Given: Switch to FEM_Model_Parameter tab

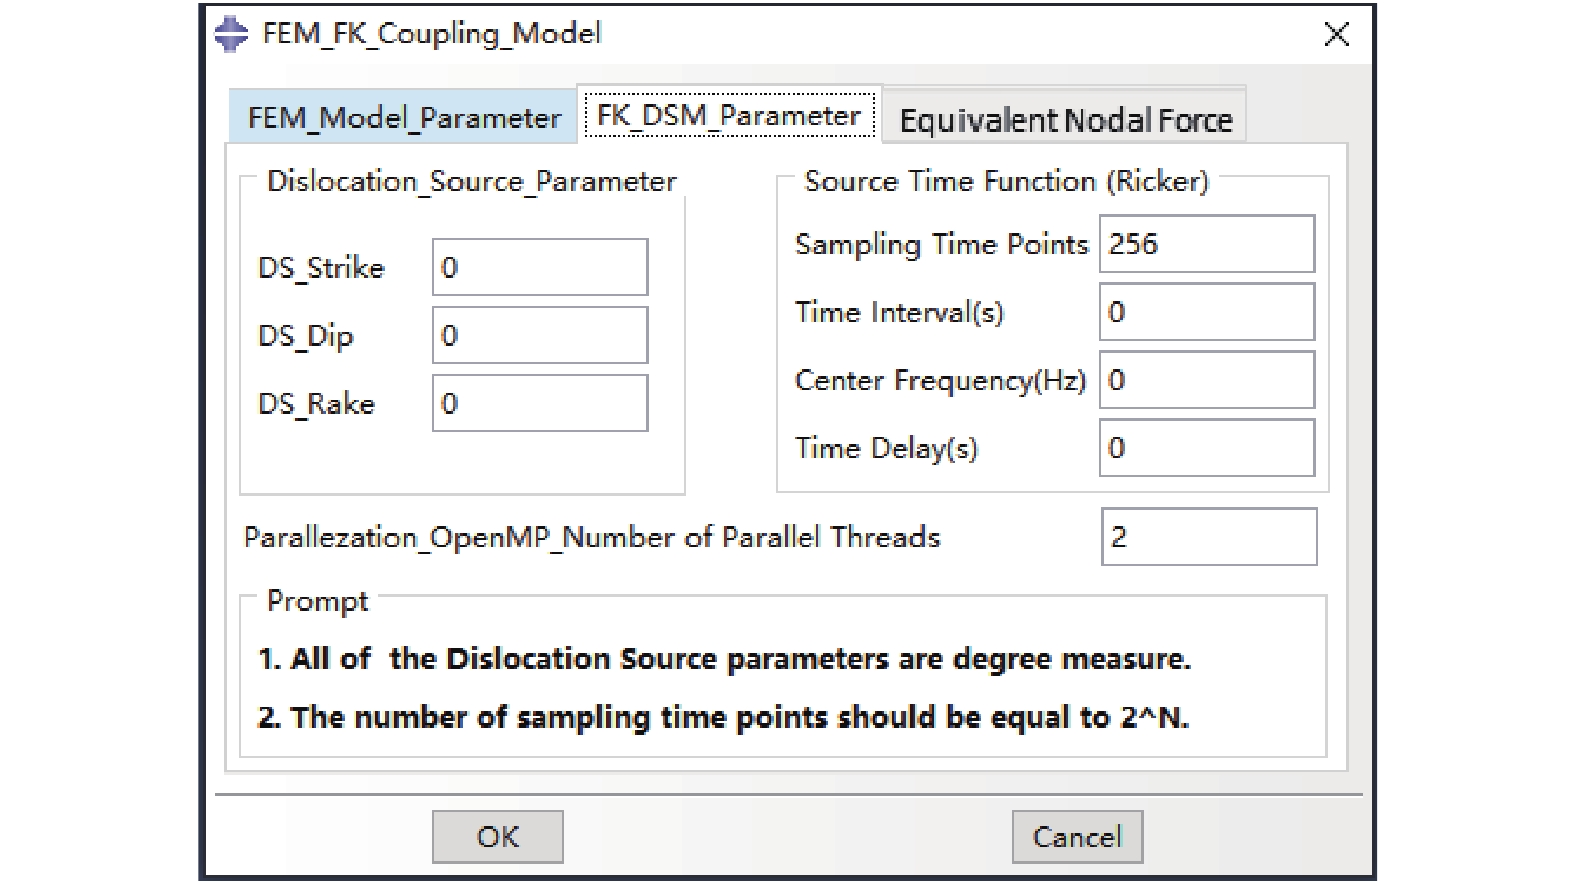Looking at the screenshot, I should 404,118.
